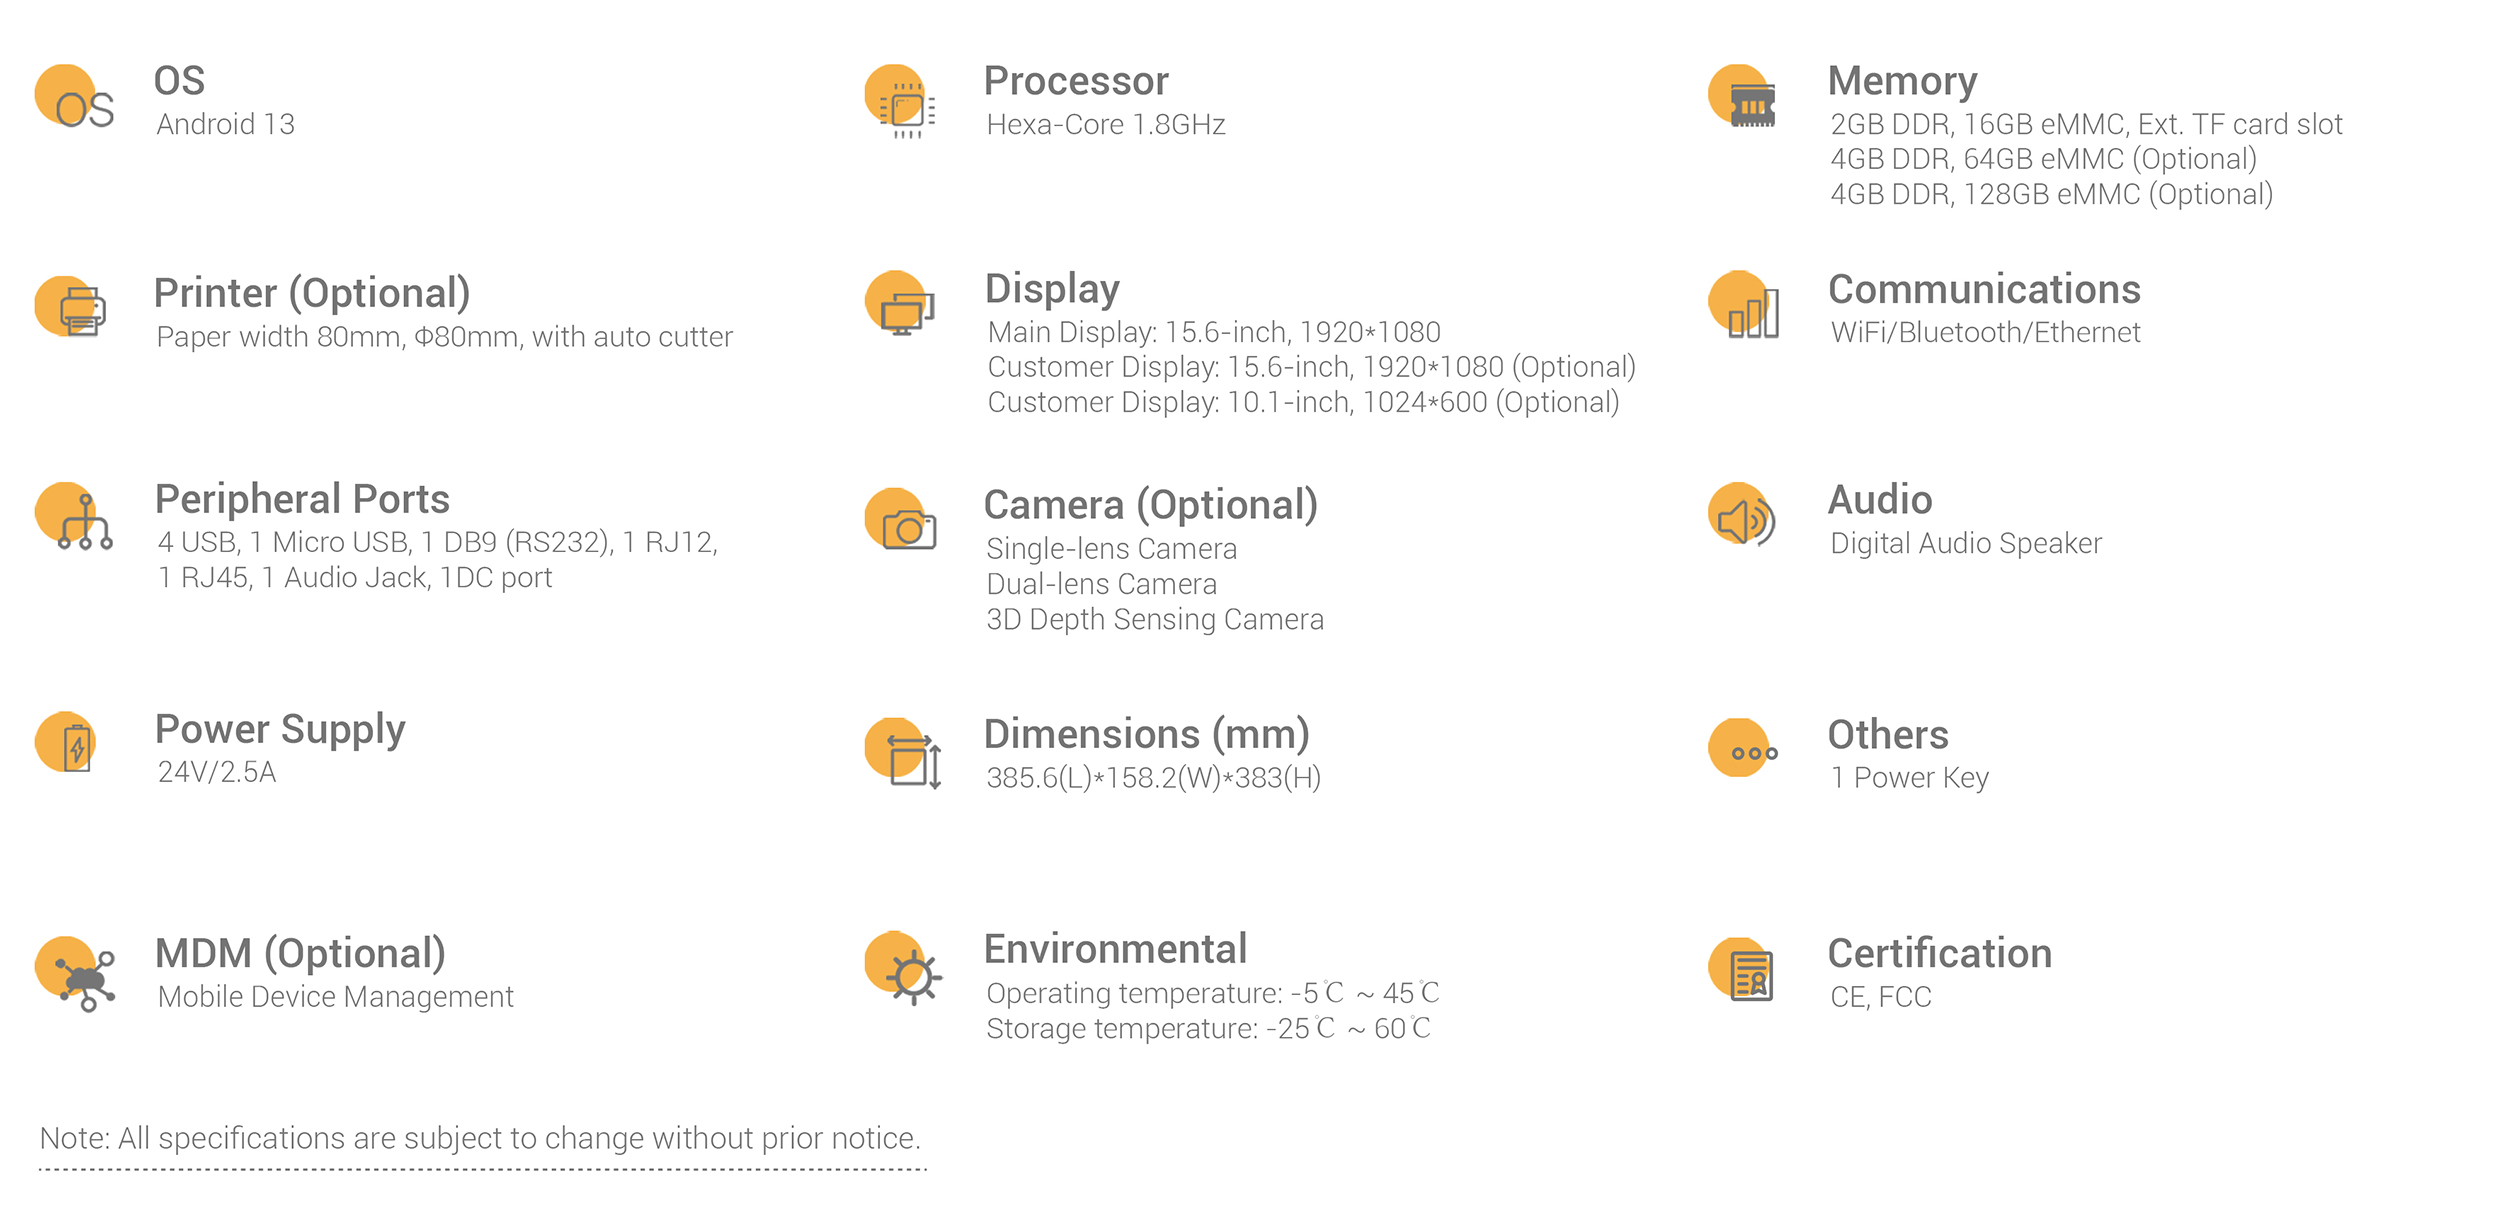The height and width of the screenshot is (1211, 2520).
Task: Click the Android 13 text
Action: tap(226, 124)
